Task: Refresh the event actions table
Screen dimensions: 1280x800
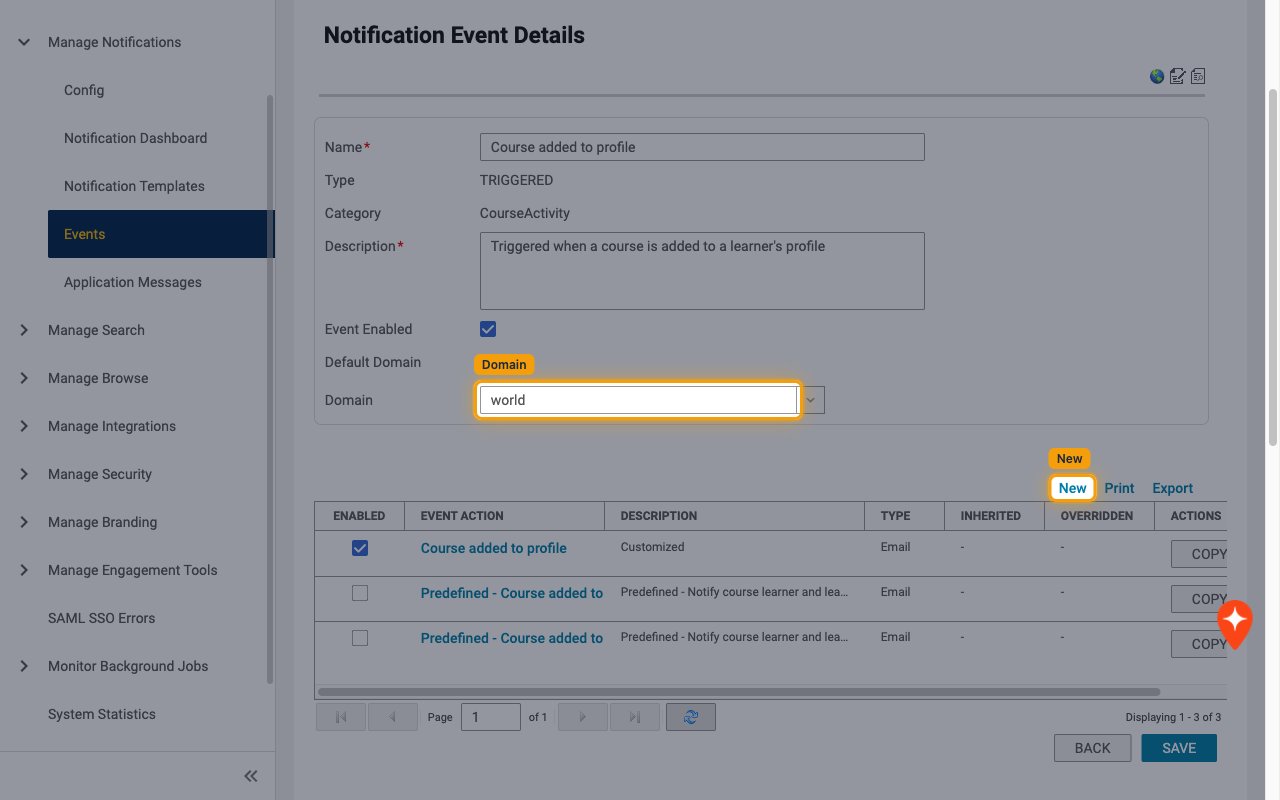Action: tap(691, 717)
